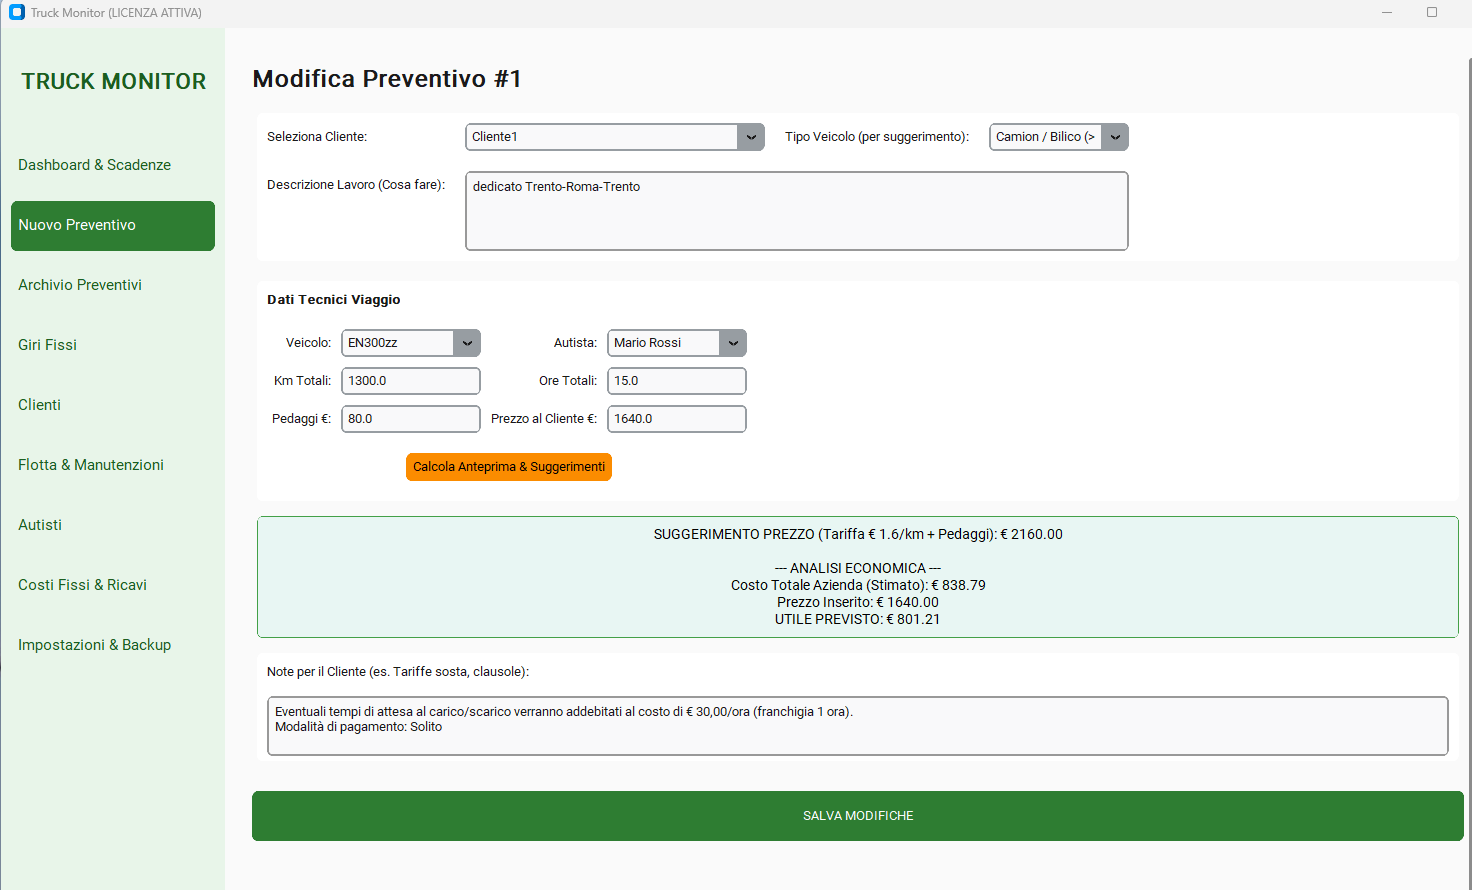This screenshot has height=890, width=1472.
Task: Click the Km Totali input field
Action: pyautogui.click(x=410, y=381)
